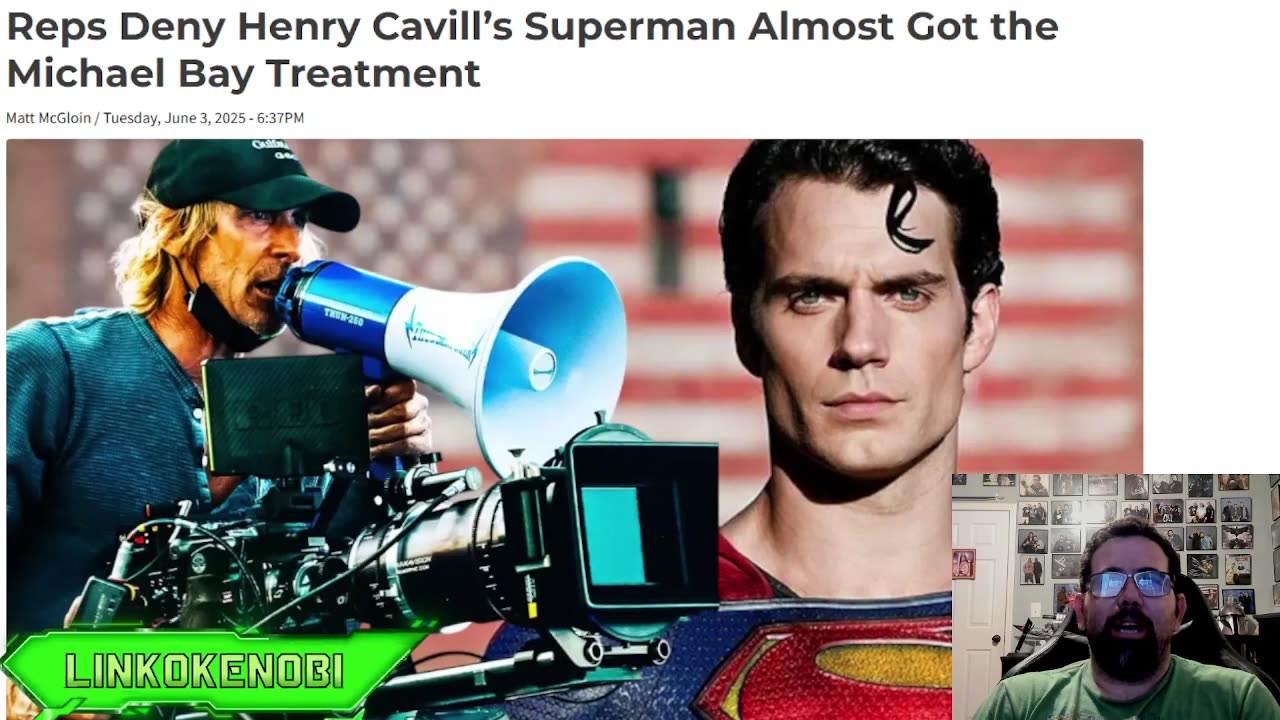Click the film camera's teal matte box screen
Image resolution: width=1280 pixels, height=720 pixels.
tap(613, 536)
